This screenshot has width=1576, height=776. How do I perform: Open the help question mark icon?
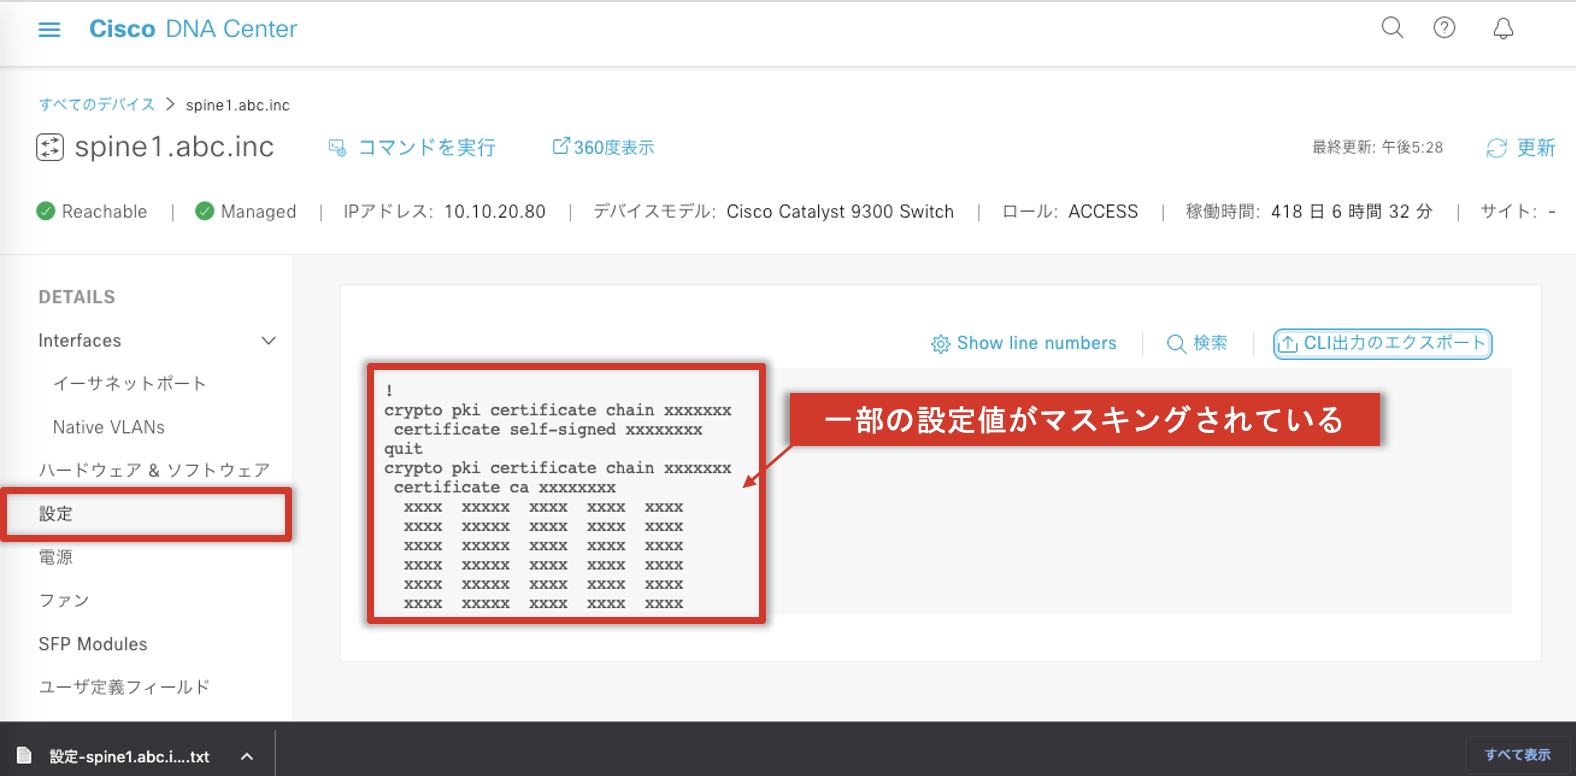click(x=1444, y=28)
